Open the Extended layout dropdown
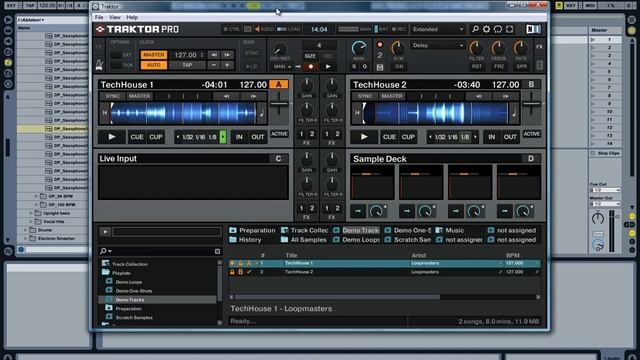Image resolution: width=640 pixels, height=360 pixels. click(x=438, y=29)
